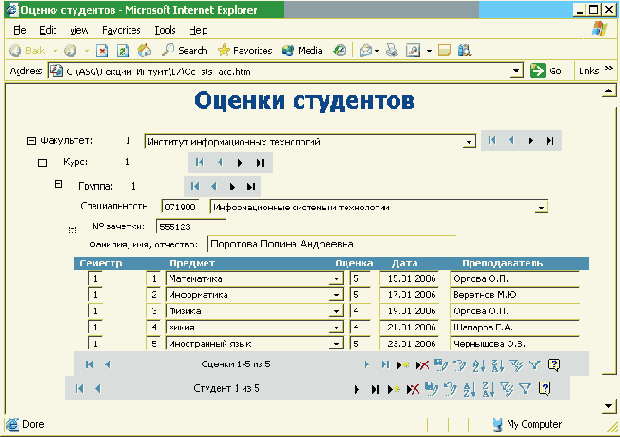Click delete record icon in Студент navigation bar
The width and height of the screenshot is (620, 437).
point(411,388)
